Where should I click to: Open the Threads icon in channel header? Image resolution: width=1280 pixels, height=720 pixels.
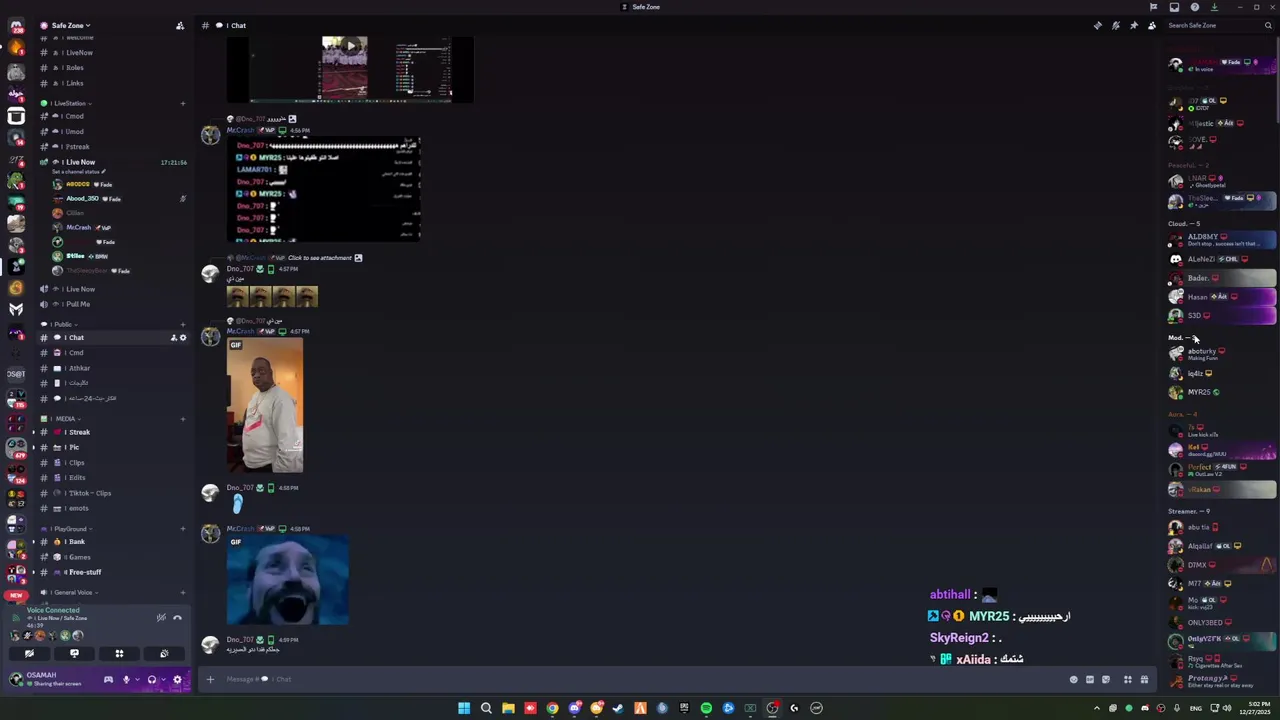tap(1098, 25)
